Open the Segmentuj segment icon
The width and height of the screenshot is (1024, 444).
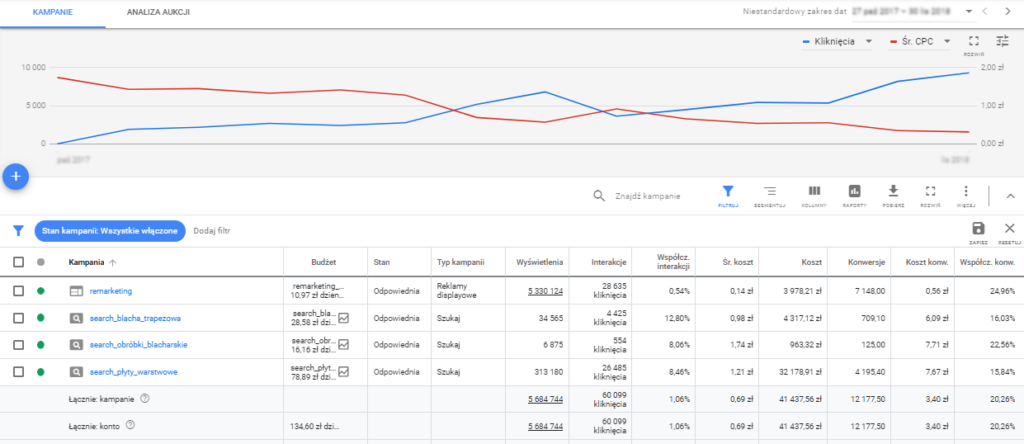pyautogui.click(x=770, y=191)
